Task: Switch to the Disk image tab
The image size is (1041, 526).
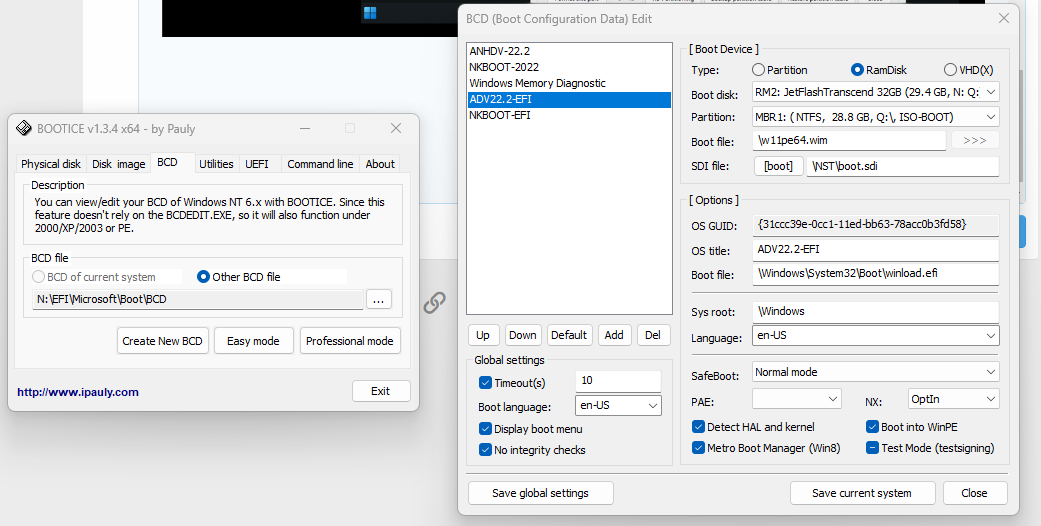Action: coord(119,164)
